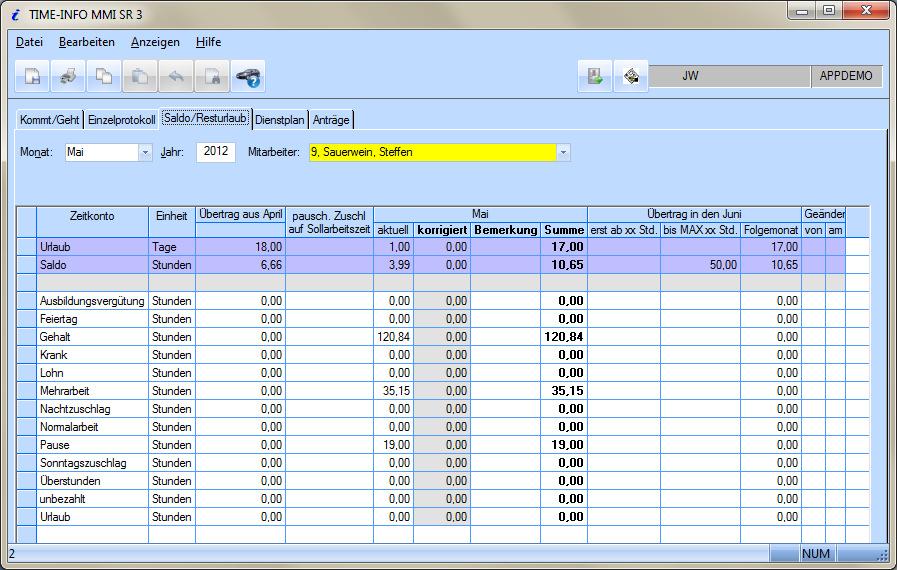Click the TIME-INFO title bar app icon
The height and width of the screenshot is (570, 897).
point(16,15)
